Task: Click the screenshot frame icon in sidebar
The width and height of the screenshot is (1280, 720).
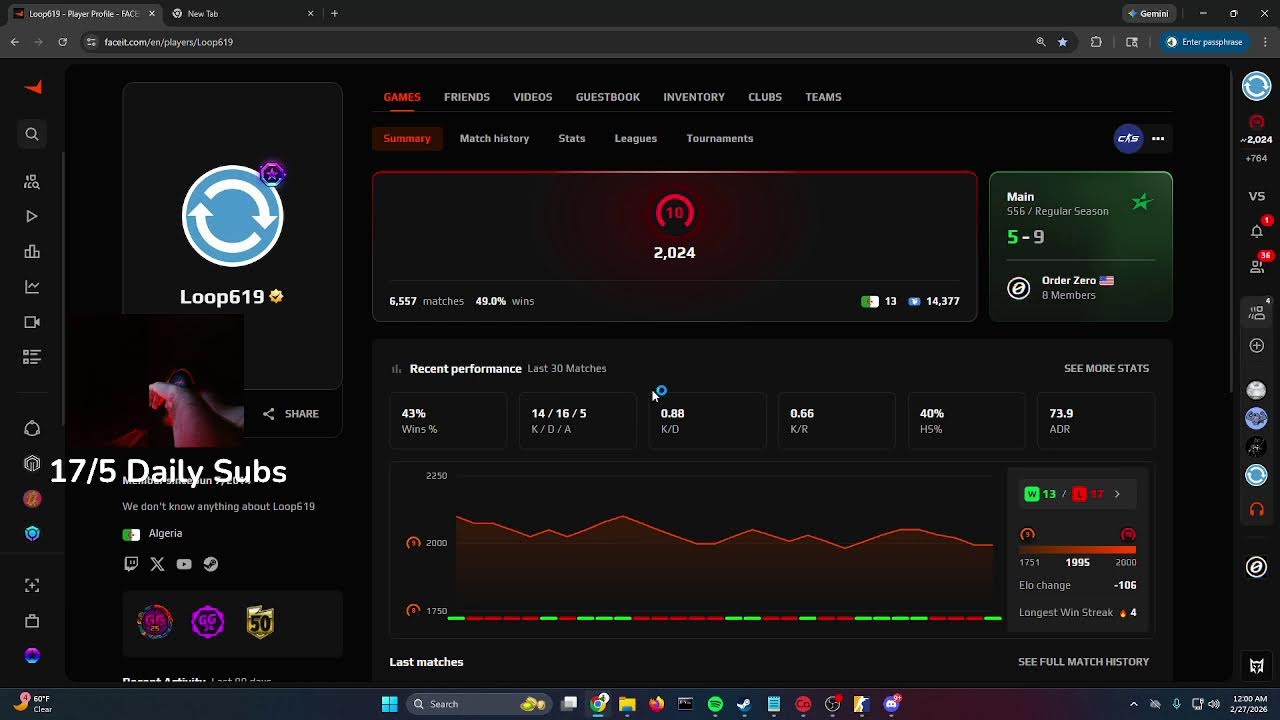Action: (x=32, y=585)
